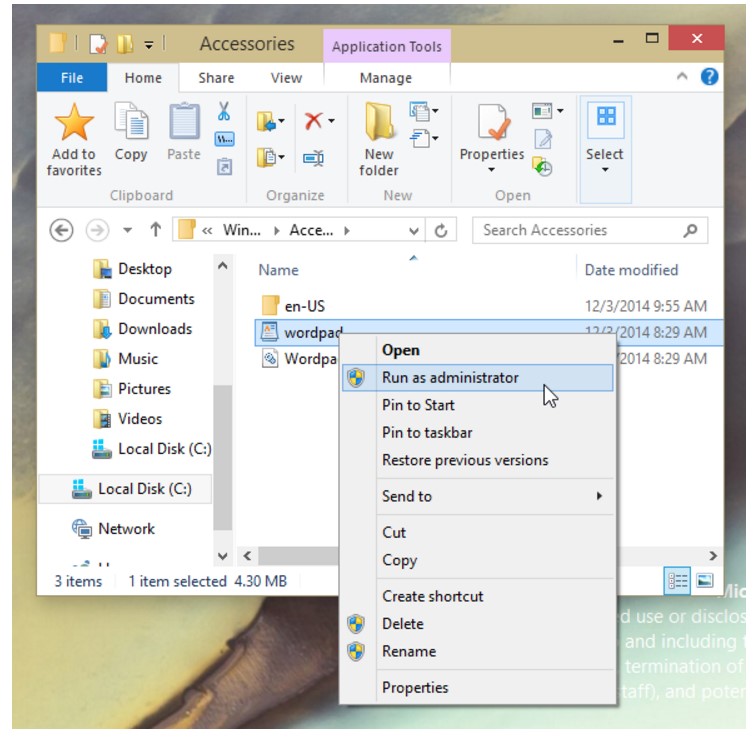Image resolution: width=756 pixels, height=737 pixels.
Task: Choose Rename in the context menu
Action: click(478, 651)
